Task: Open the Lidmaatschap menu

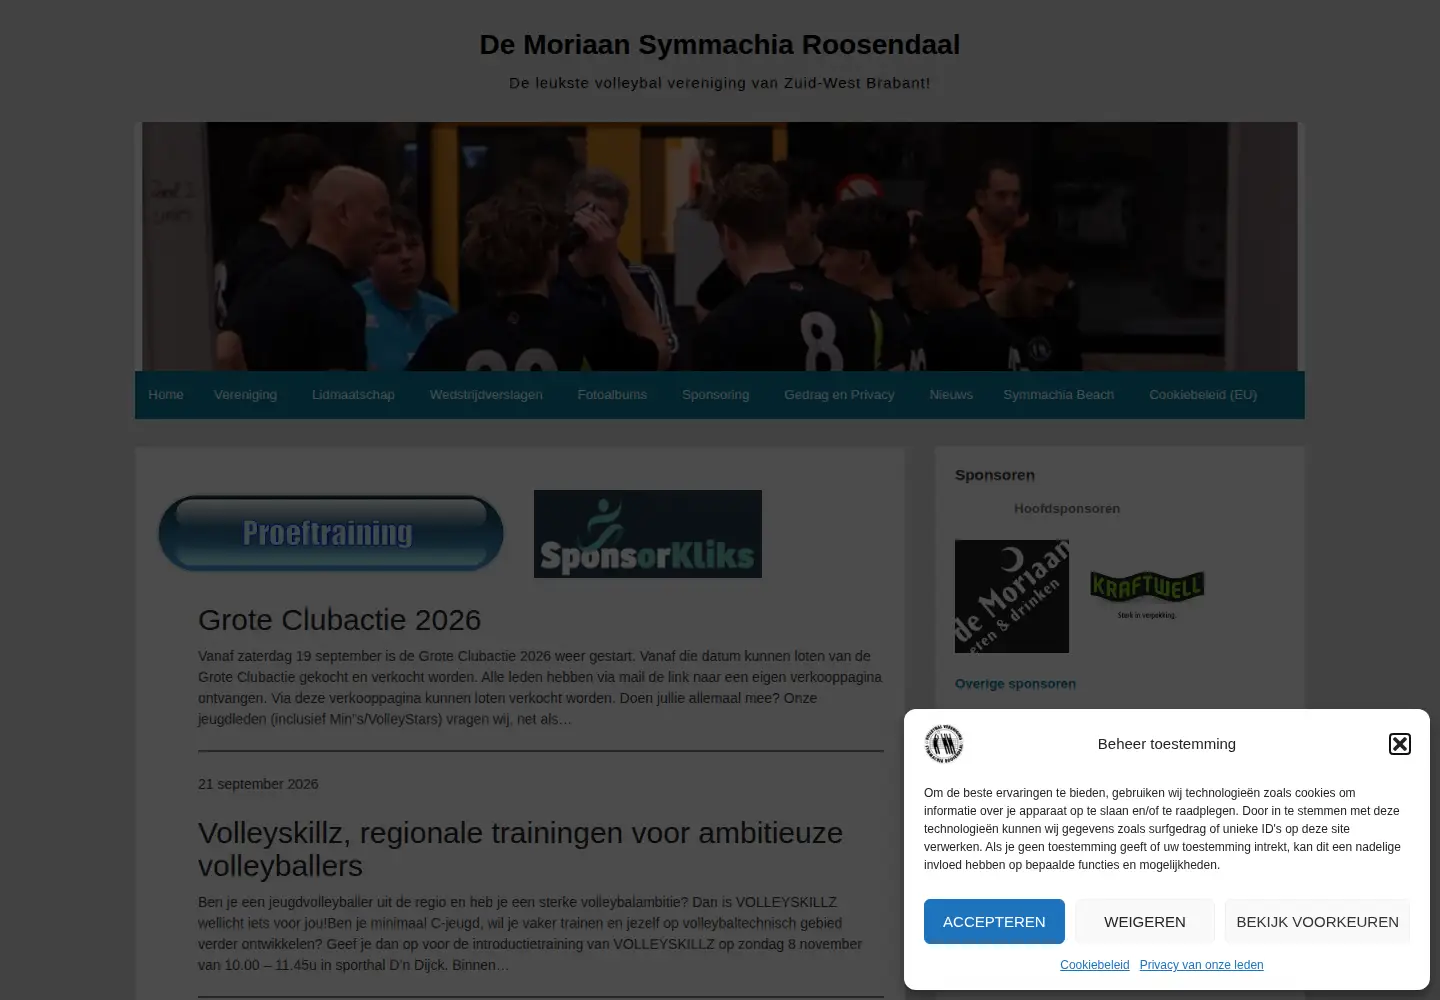Action: coord(353,395)
